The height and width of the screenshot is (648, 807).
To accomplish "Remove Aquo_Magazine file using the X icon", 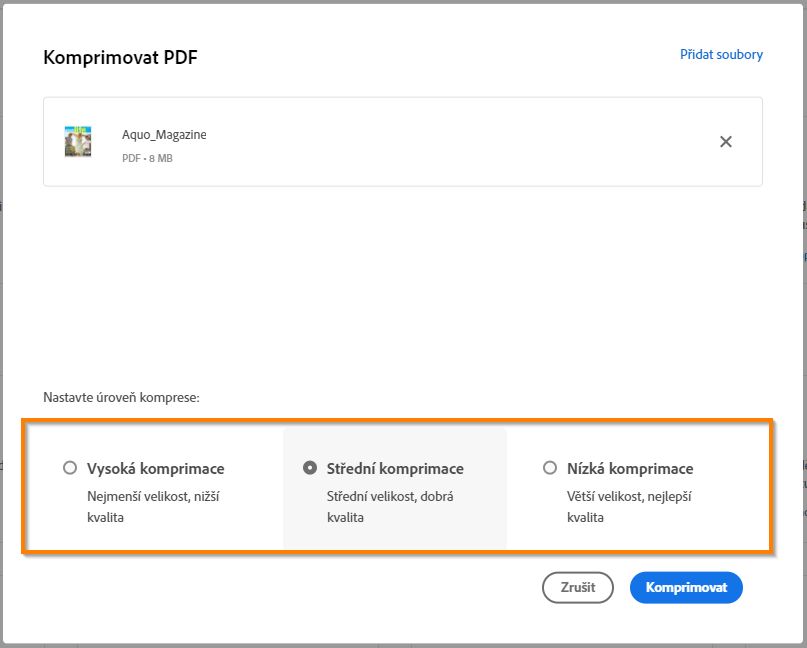I will click(x=726, y=142).
